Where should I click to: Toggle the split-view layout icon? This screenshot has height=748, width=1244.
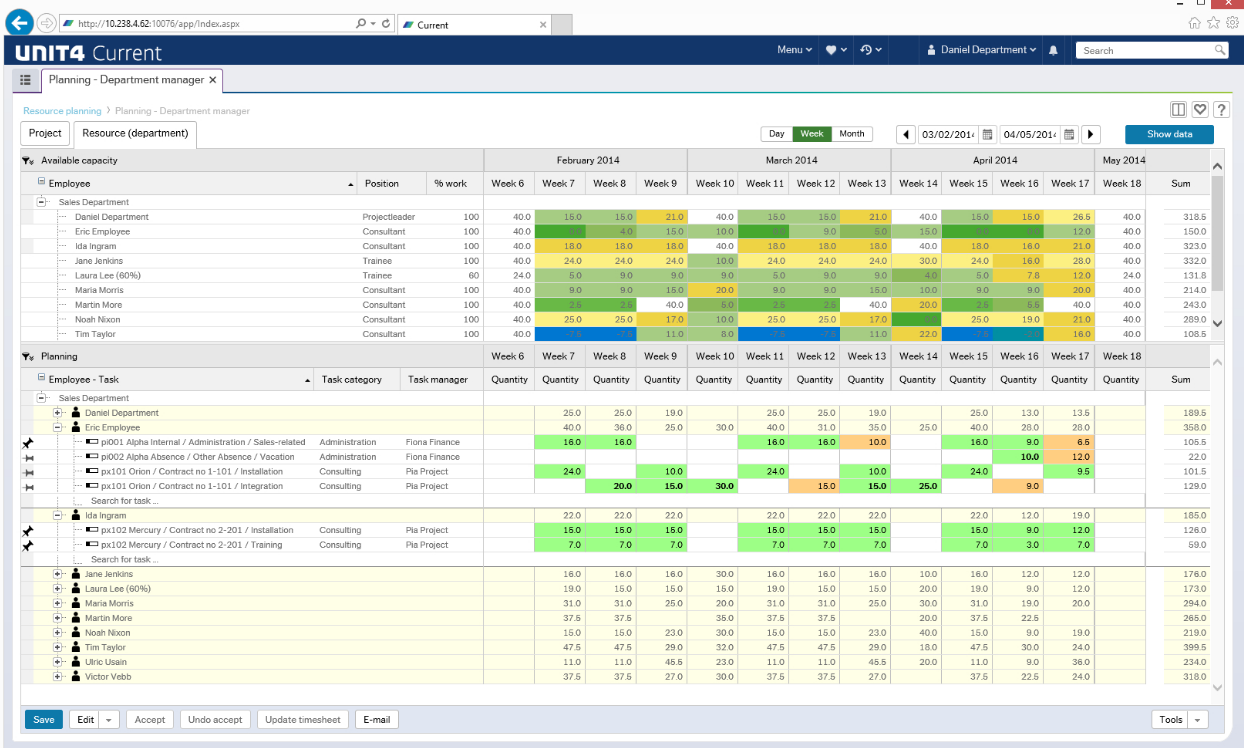pos(1179,110)
